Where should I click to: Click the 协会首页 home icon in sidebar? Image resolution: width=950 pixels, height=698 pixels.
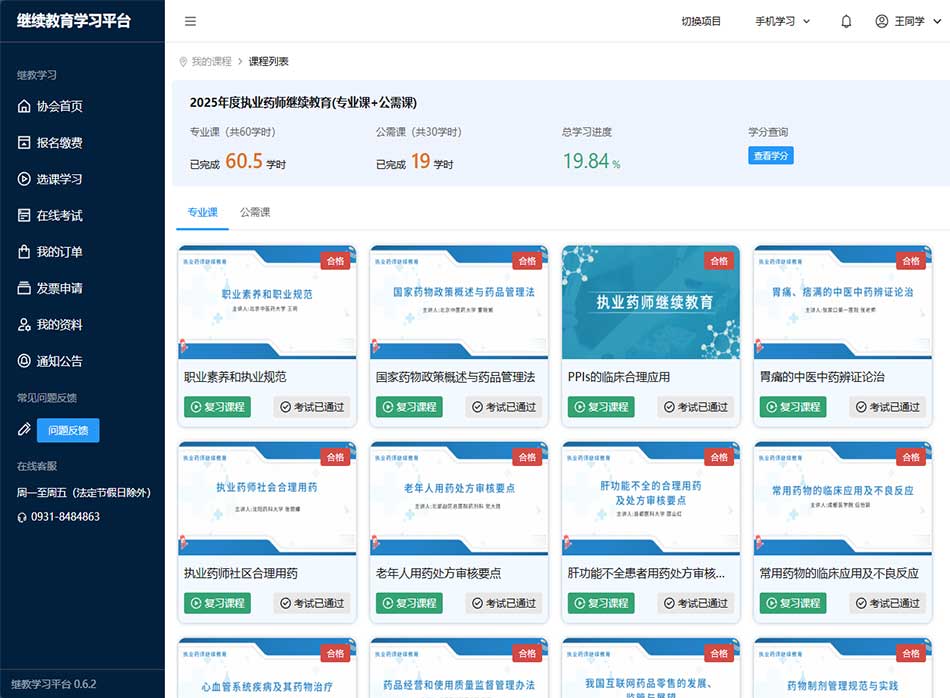coord(25,106)
